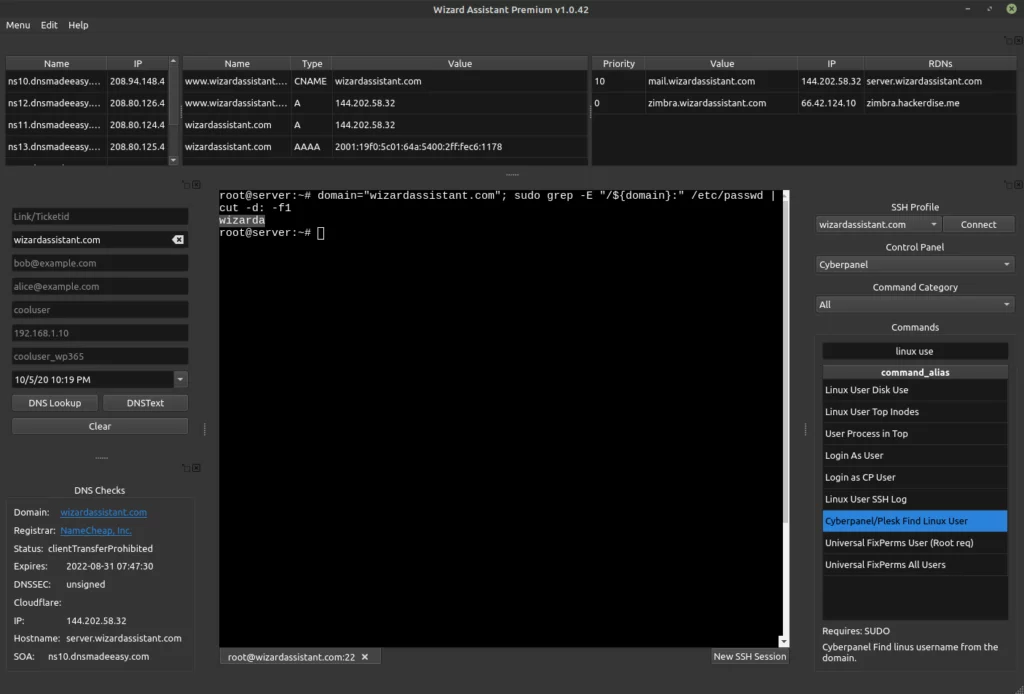Open the date and time picker dropdown
1024x694 pixels.
pos(180,380)
